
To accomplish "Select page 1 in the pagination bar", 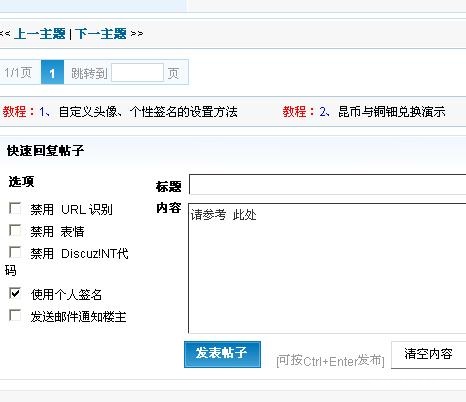I will point(52,72).
